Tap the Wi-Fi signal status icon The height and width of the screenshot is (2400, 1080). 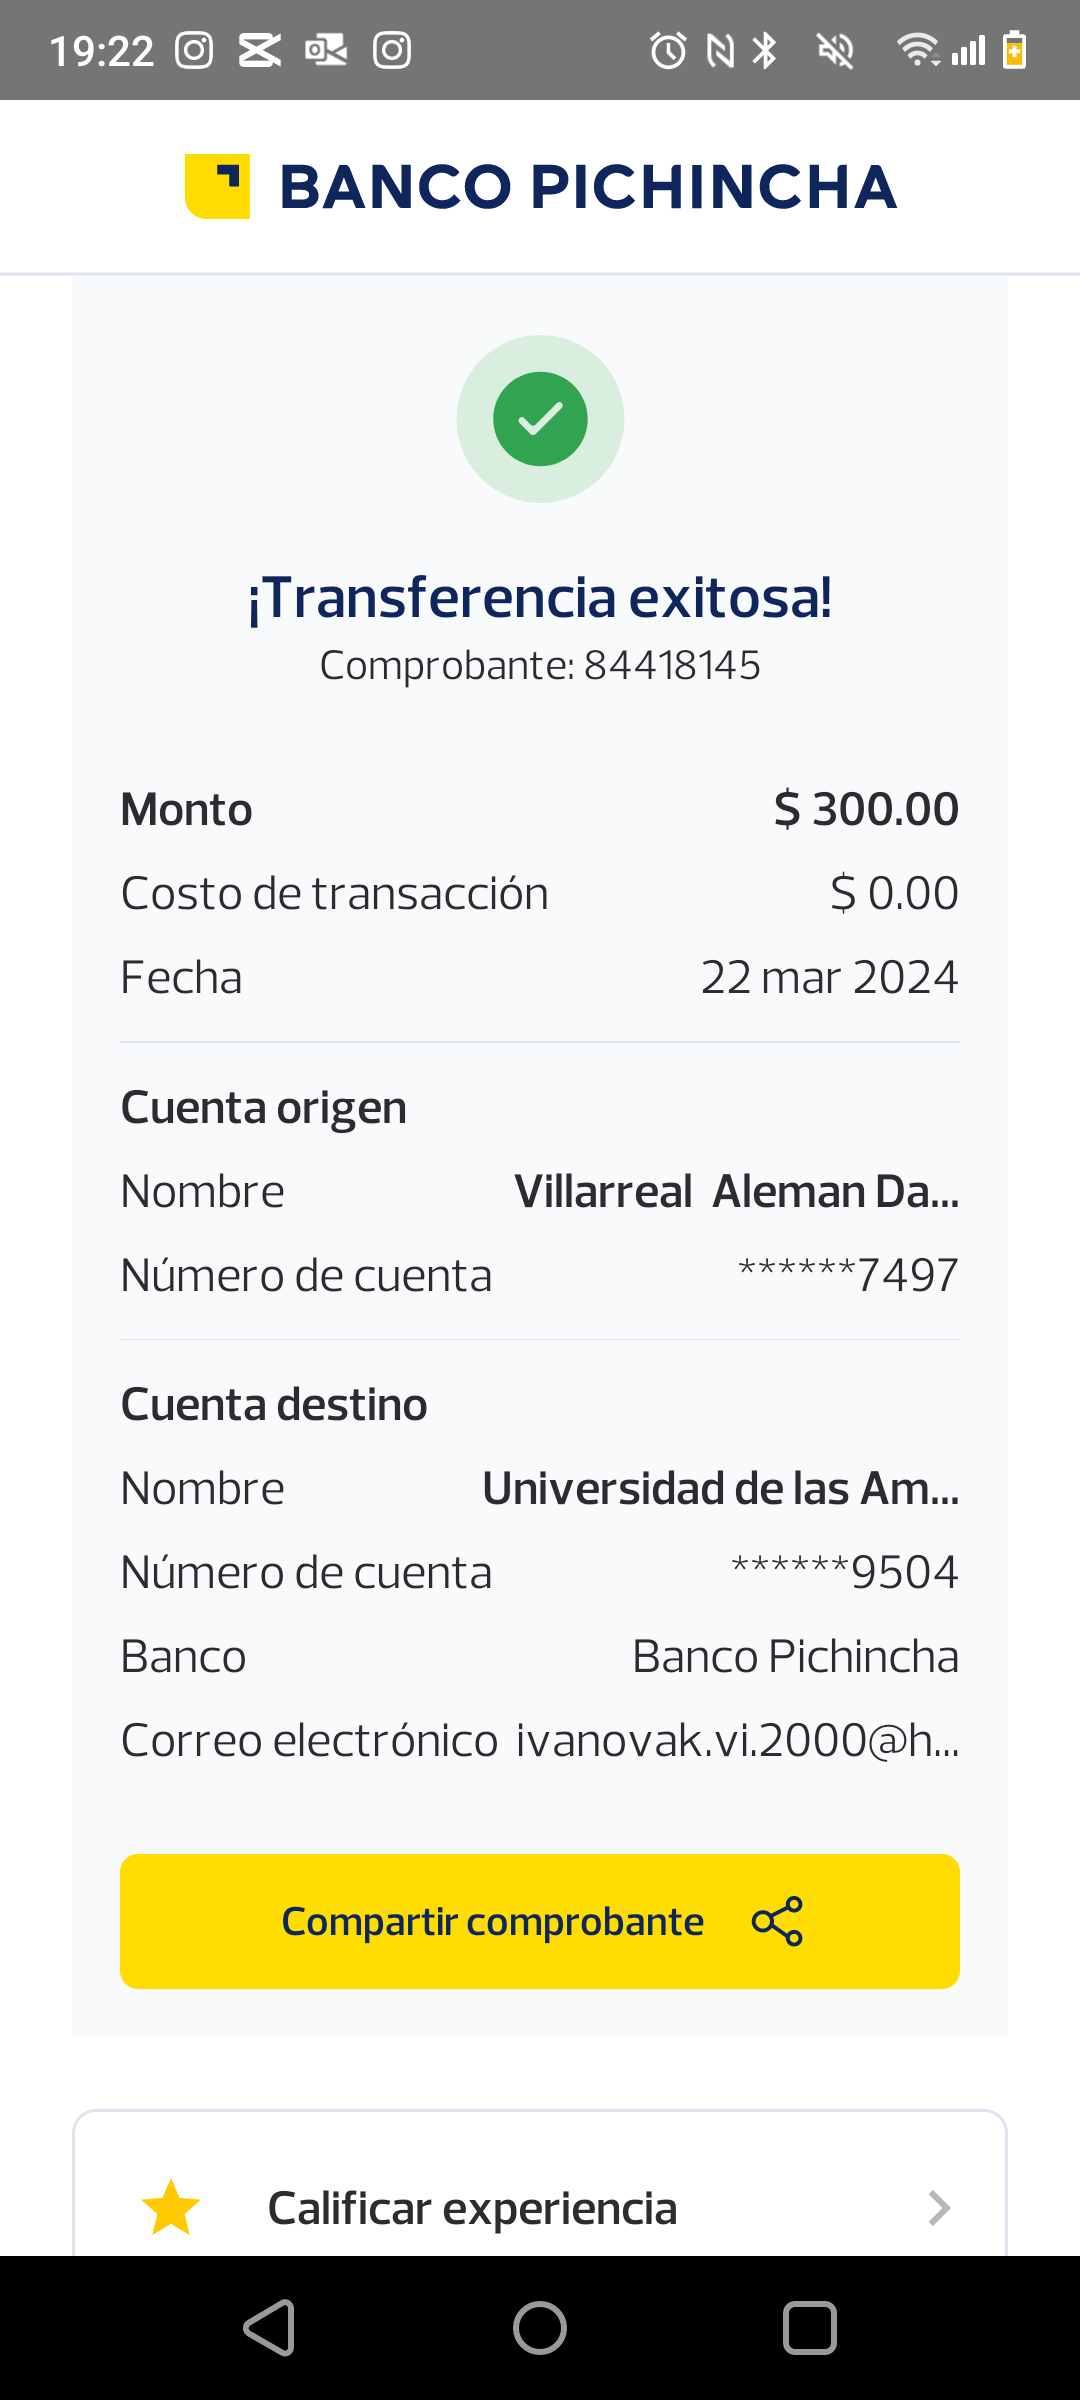[x=917, y=50]
